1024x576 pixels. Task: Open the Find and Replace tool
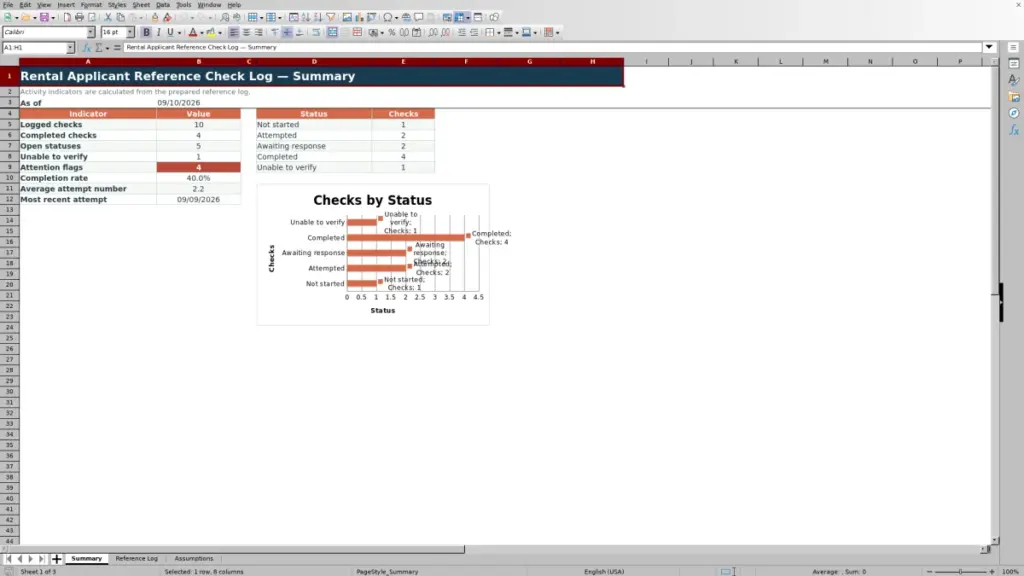point(224,17)
